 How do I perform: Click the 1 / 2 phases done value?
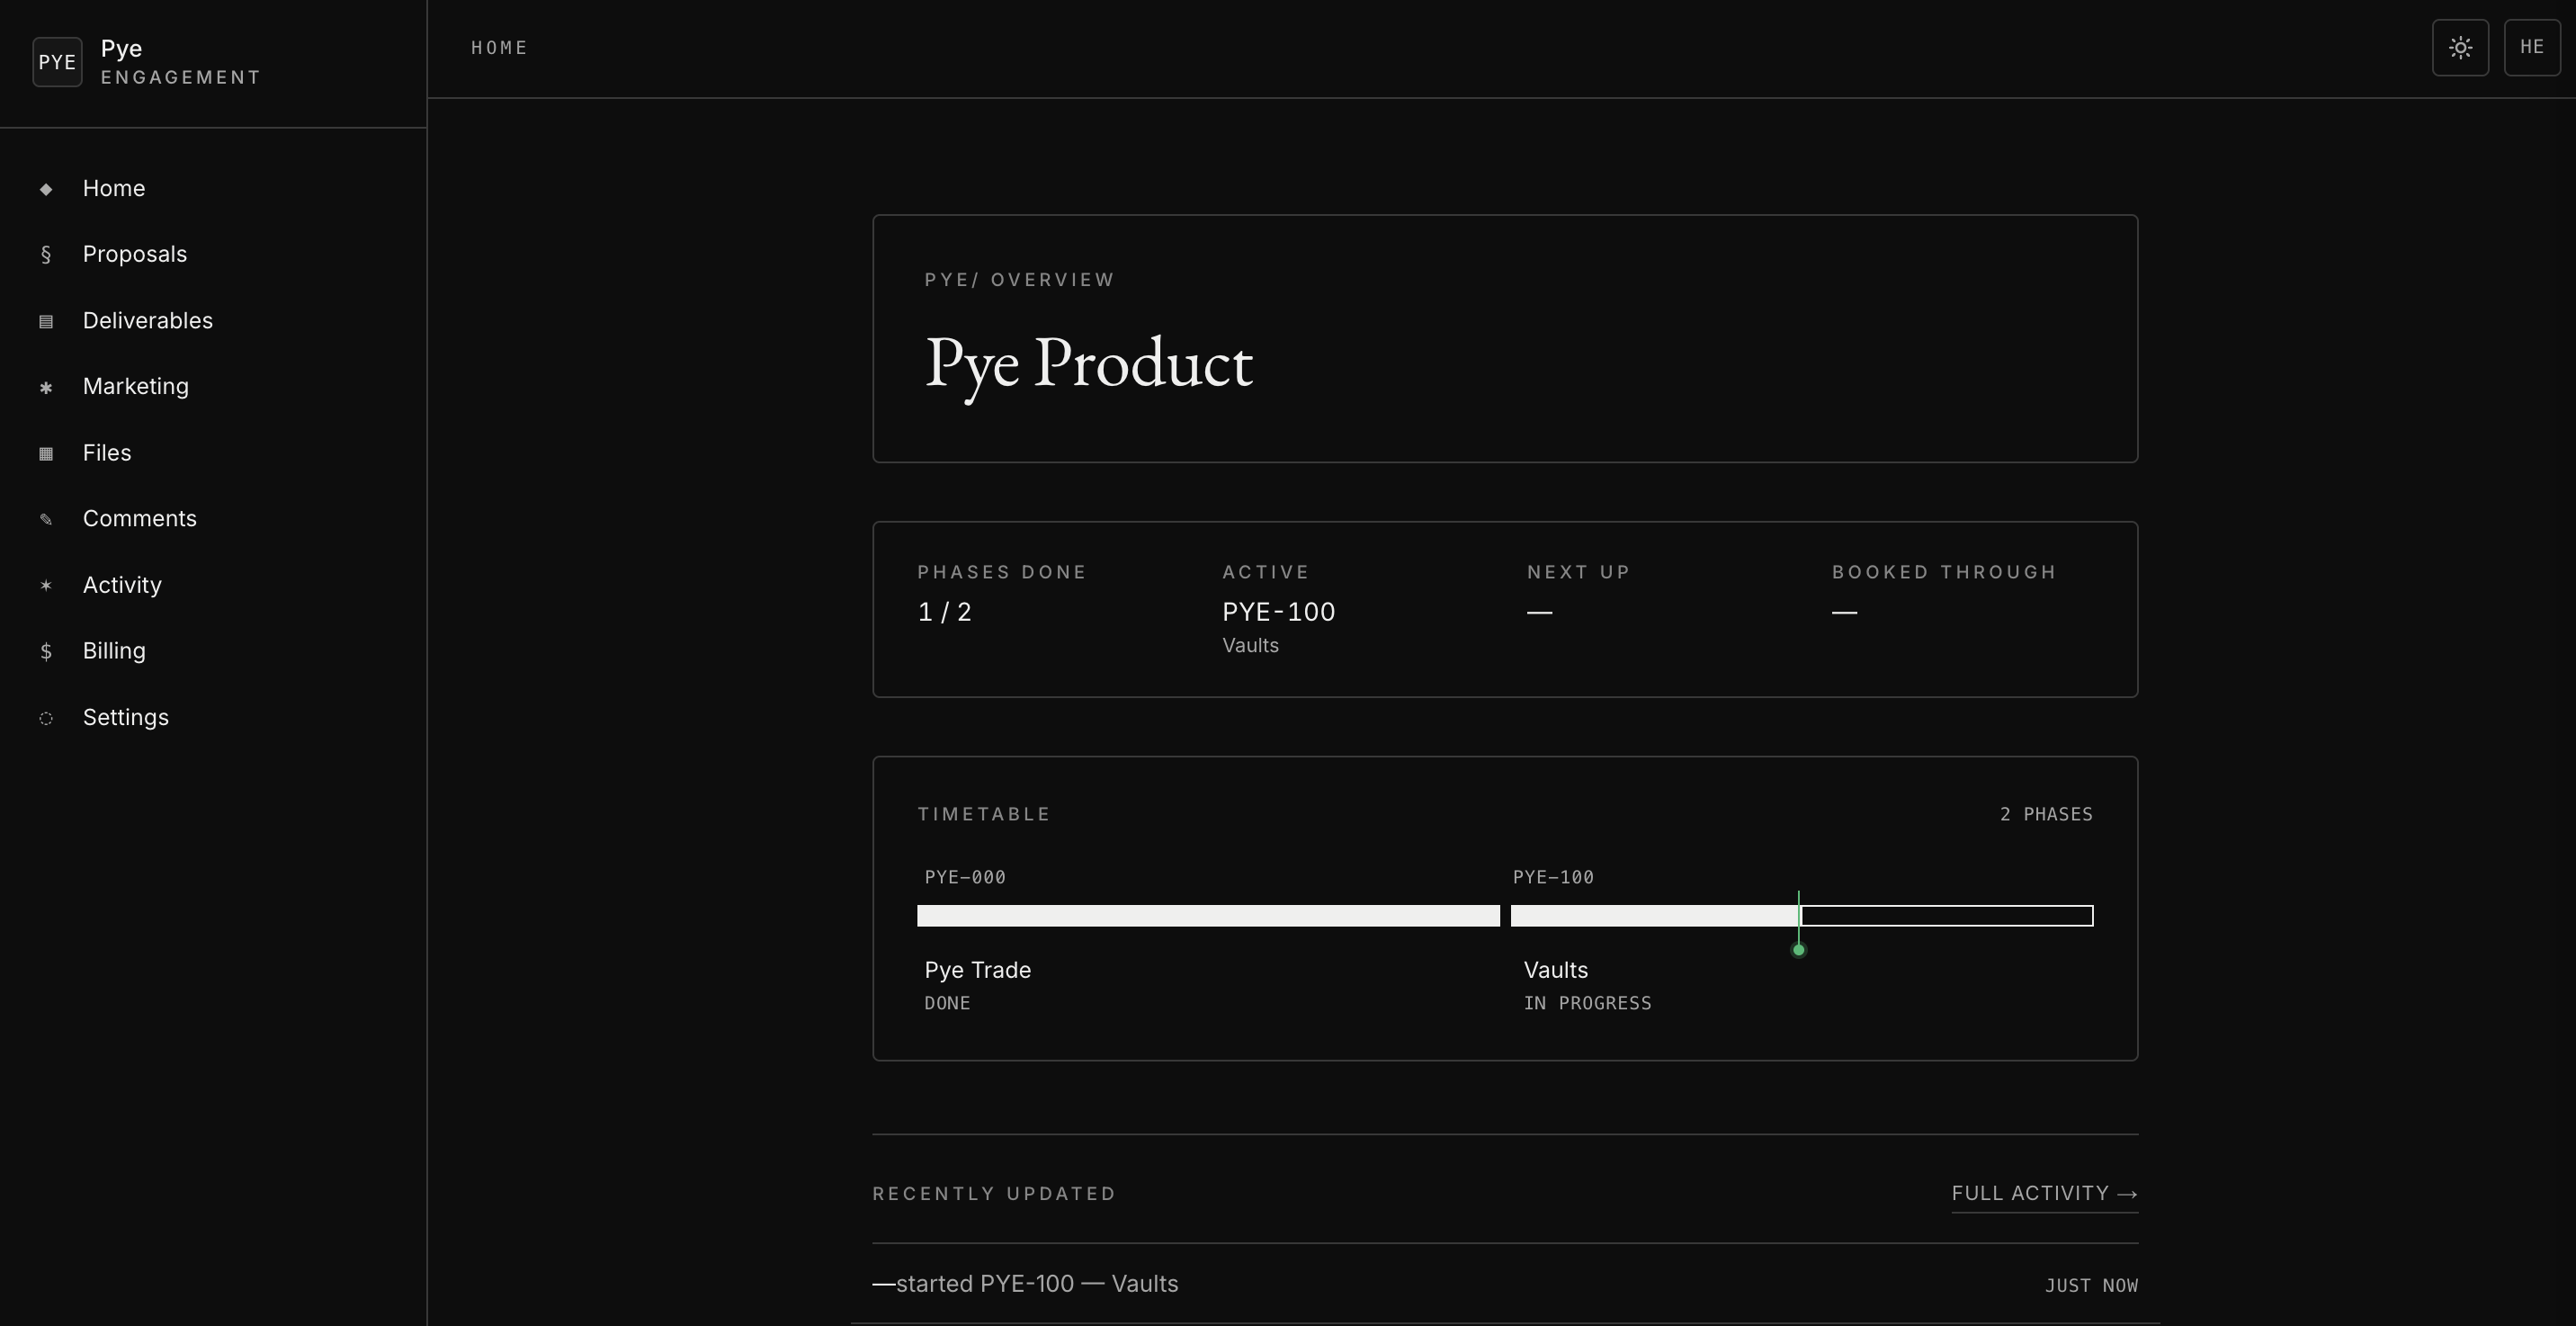[x=944, y=612]
